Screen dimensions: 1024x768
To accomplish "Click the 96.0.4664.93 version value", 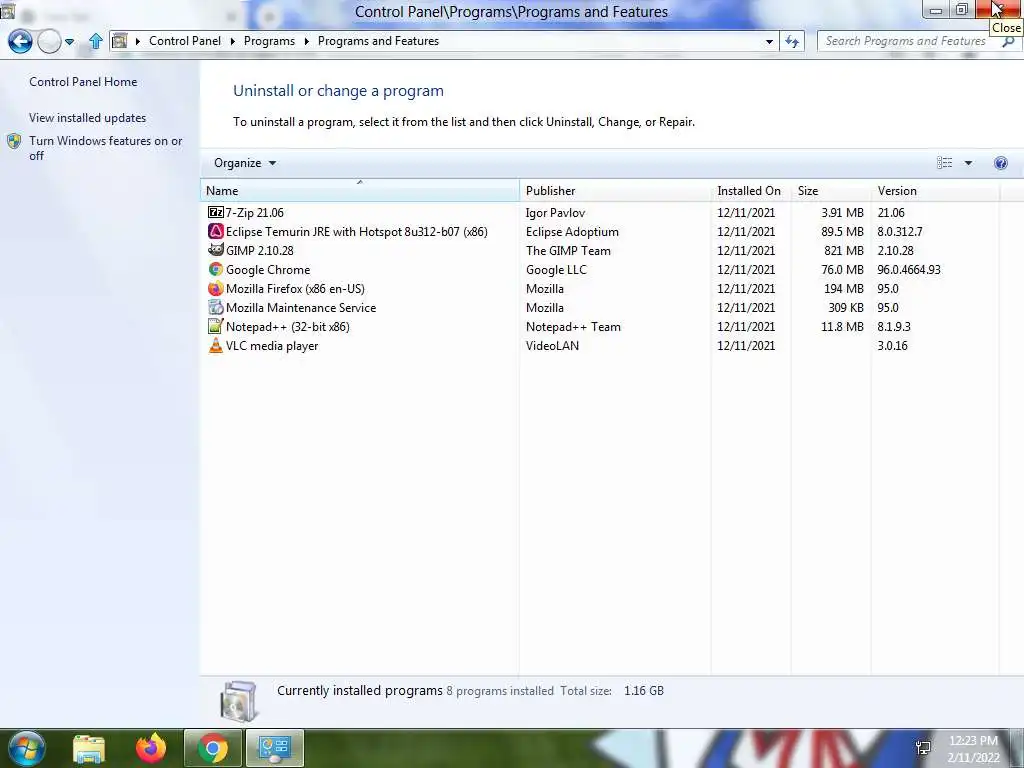I will click(908, 269).
